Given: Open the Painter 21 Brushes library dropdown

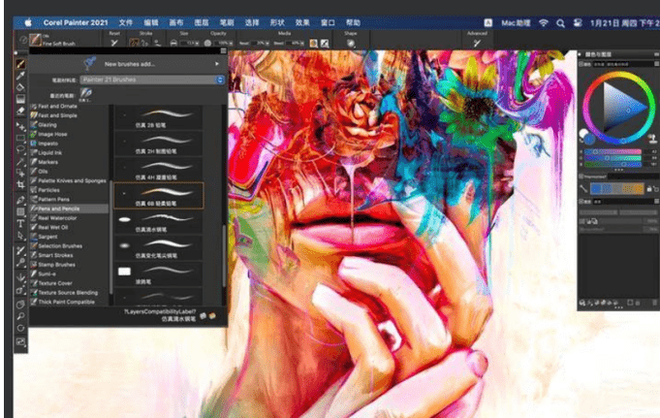Looking at the screenshot, I should coord(152,80).
